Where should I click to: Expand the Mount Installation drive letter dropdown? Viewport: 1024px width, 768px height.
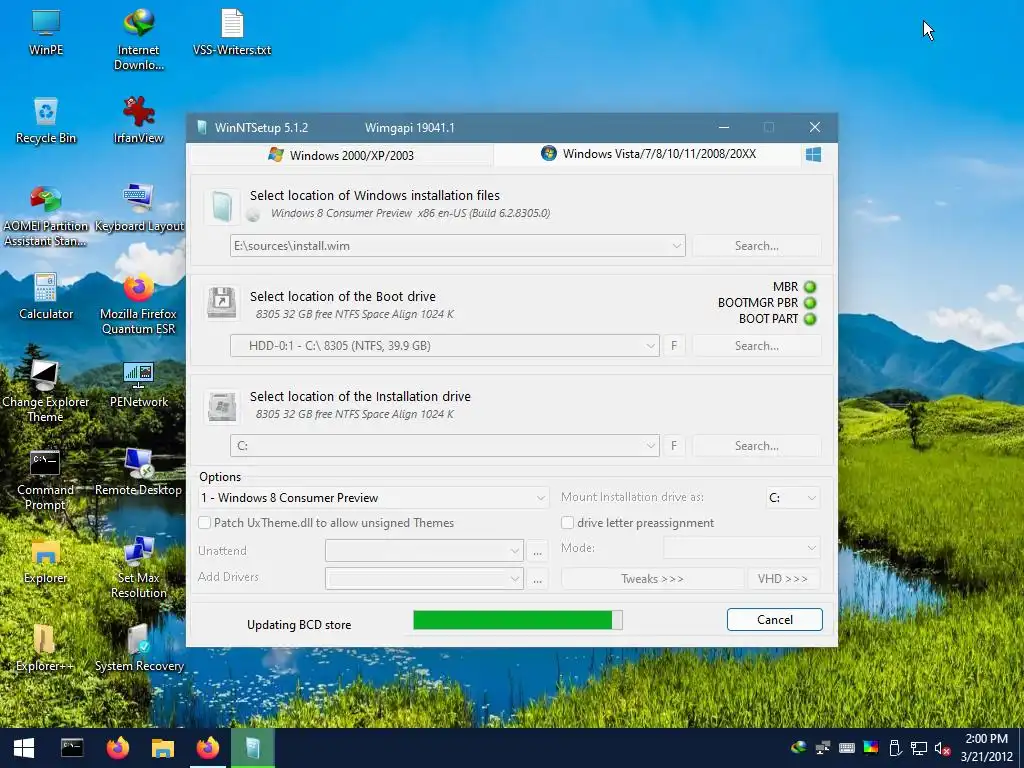point(811,498)
